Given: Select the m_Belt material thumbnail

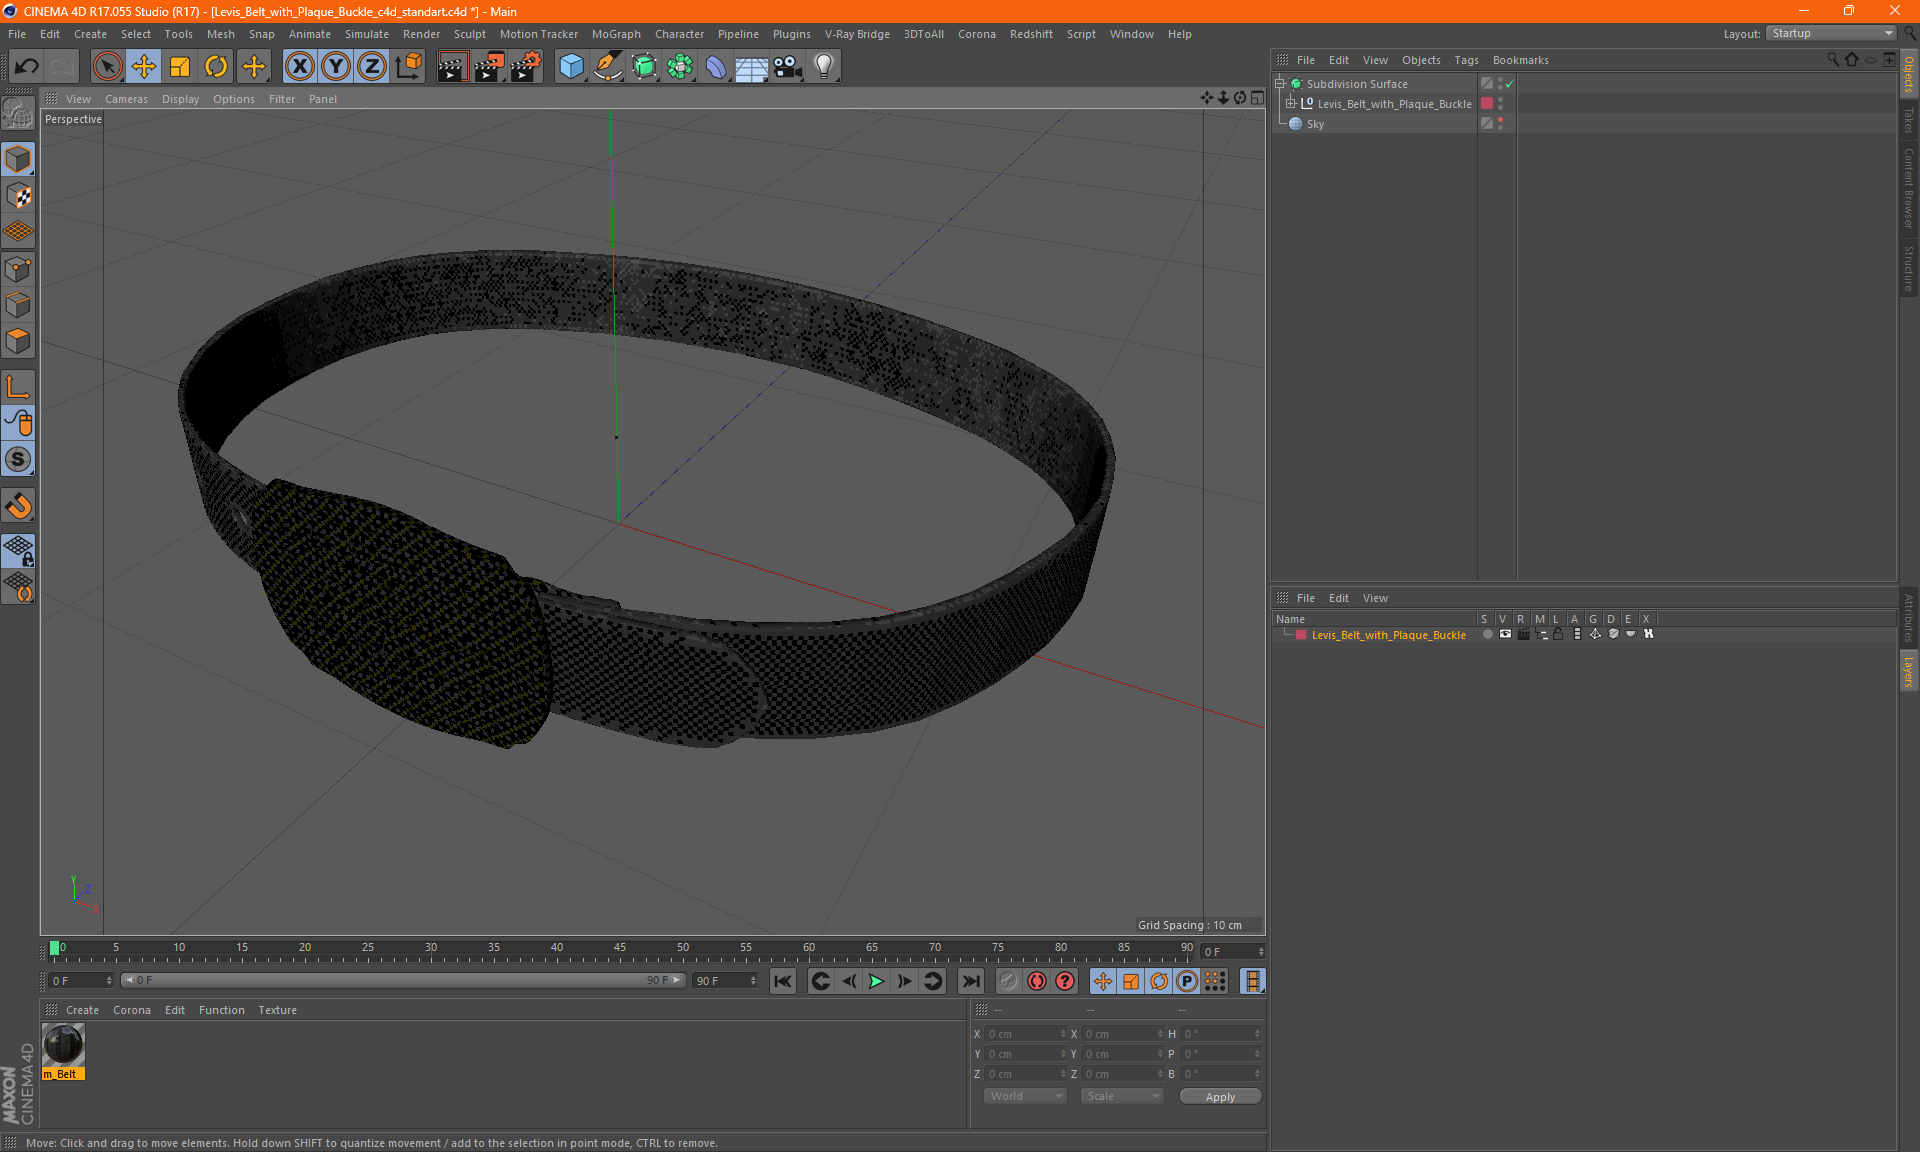Looking at the screenshot, I should click(x=63, y=1046).
